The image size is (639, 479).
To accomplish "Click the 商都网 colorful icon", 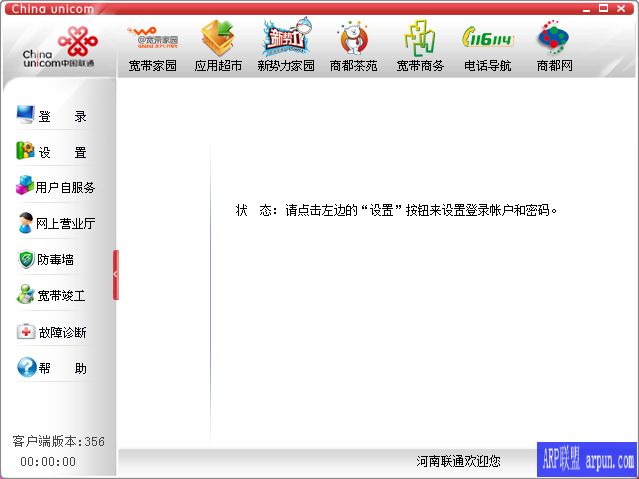I will pyautogui.click(x=553, y=38).
